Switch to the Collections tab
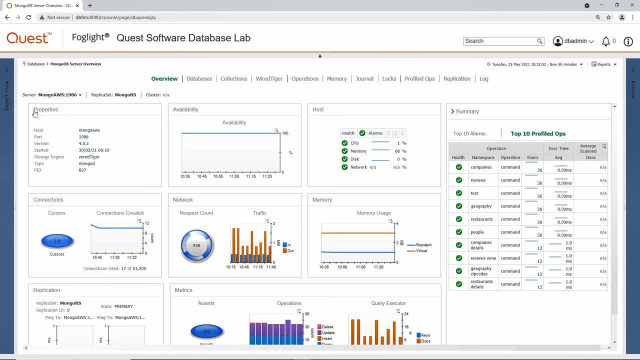Screen dimensions: 640x360 pos(234,79)
